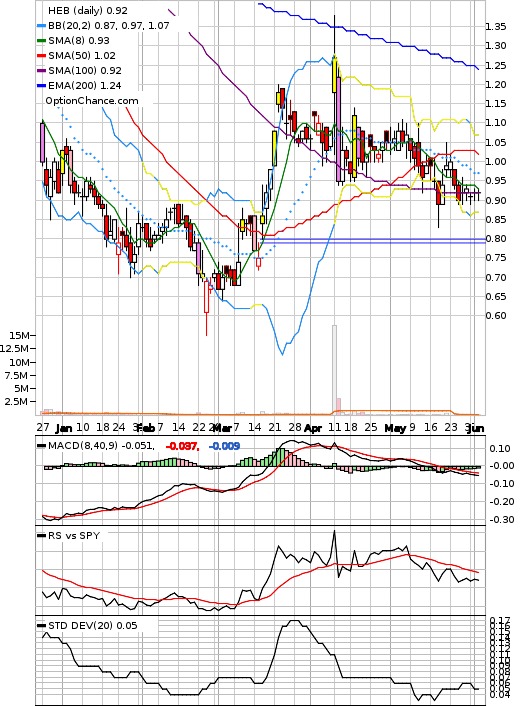Click the 1.35 price axis label

click(495, 27)
